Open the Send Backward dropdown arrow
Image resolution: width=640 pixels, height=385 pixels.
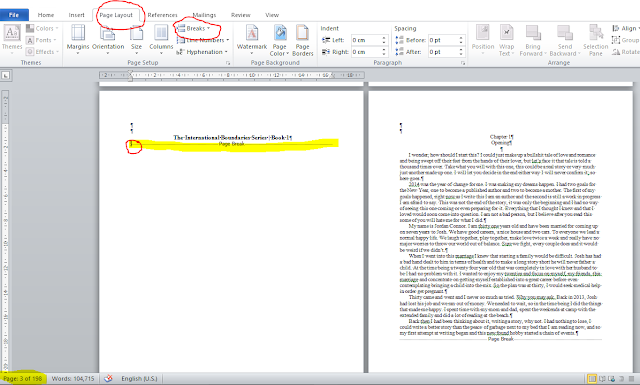(578, 53)
